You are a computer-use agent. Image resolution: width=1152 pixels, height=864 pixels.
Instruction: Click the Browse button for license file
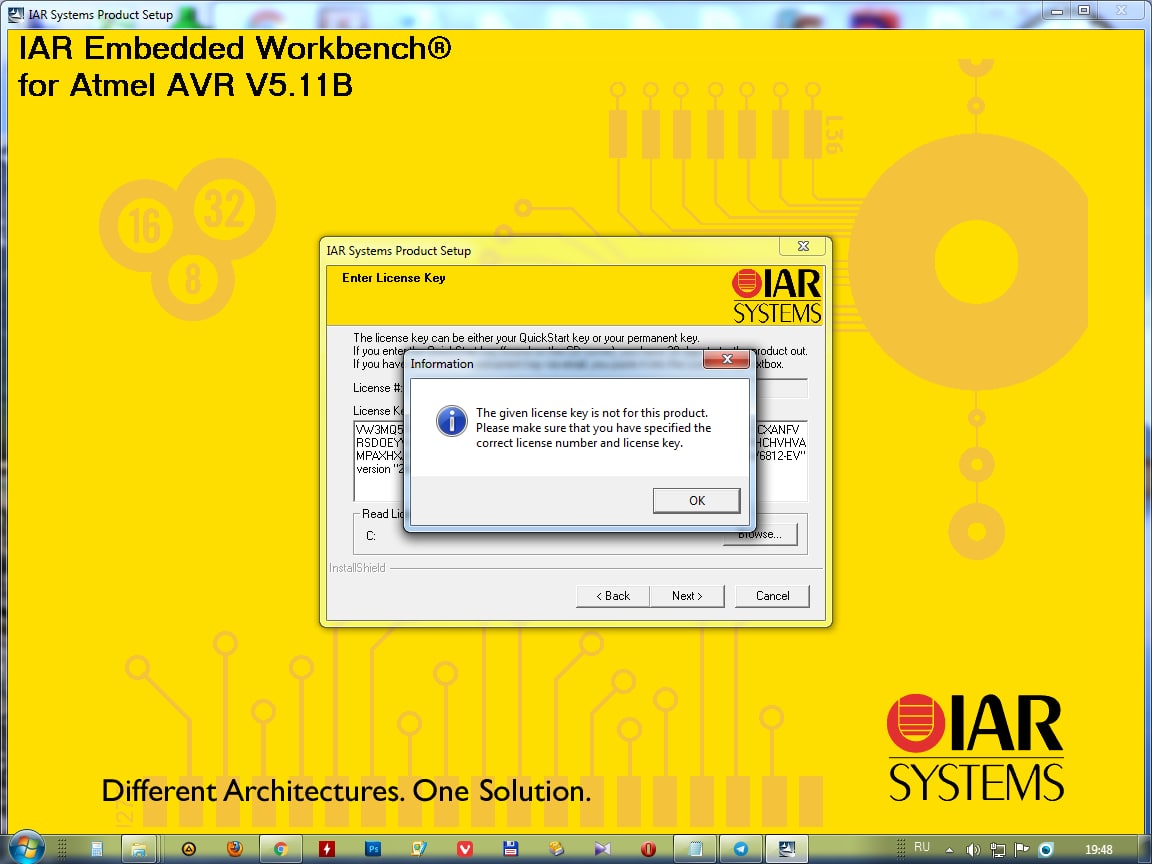tap(760, 534)
